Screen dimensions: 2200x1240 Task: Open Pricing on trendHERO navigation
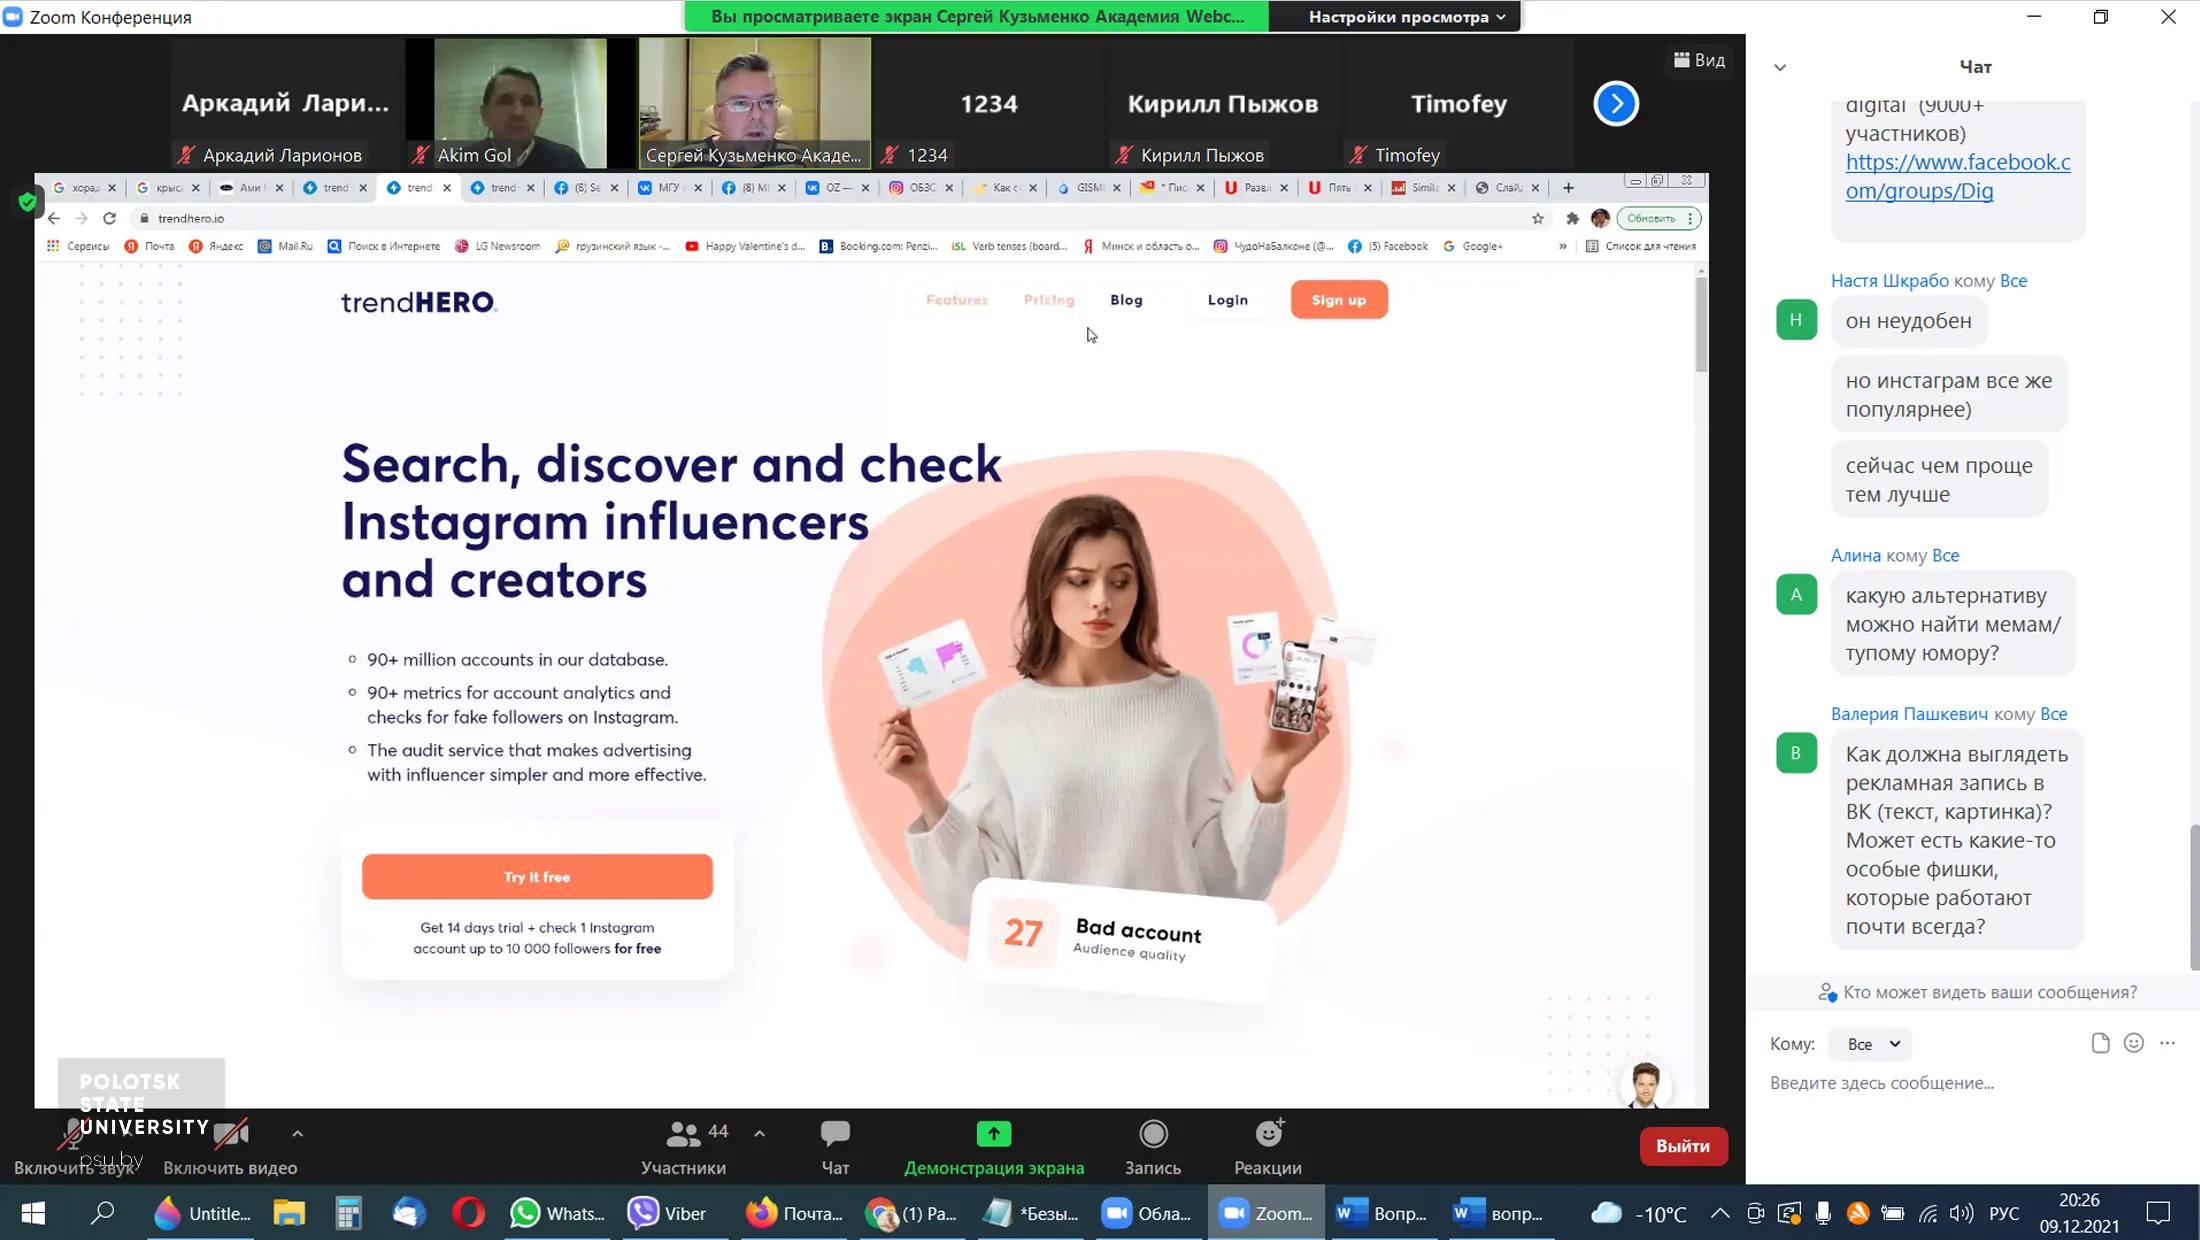[x=1049, y=300]
